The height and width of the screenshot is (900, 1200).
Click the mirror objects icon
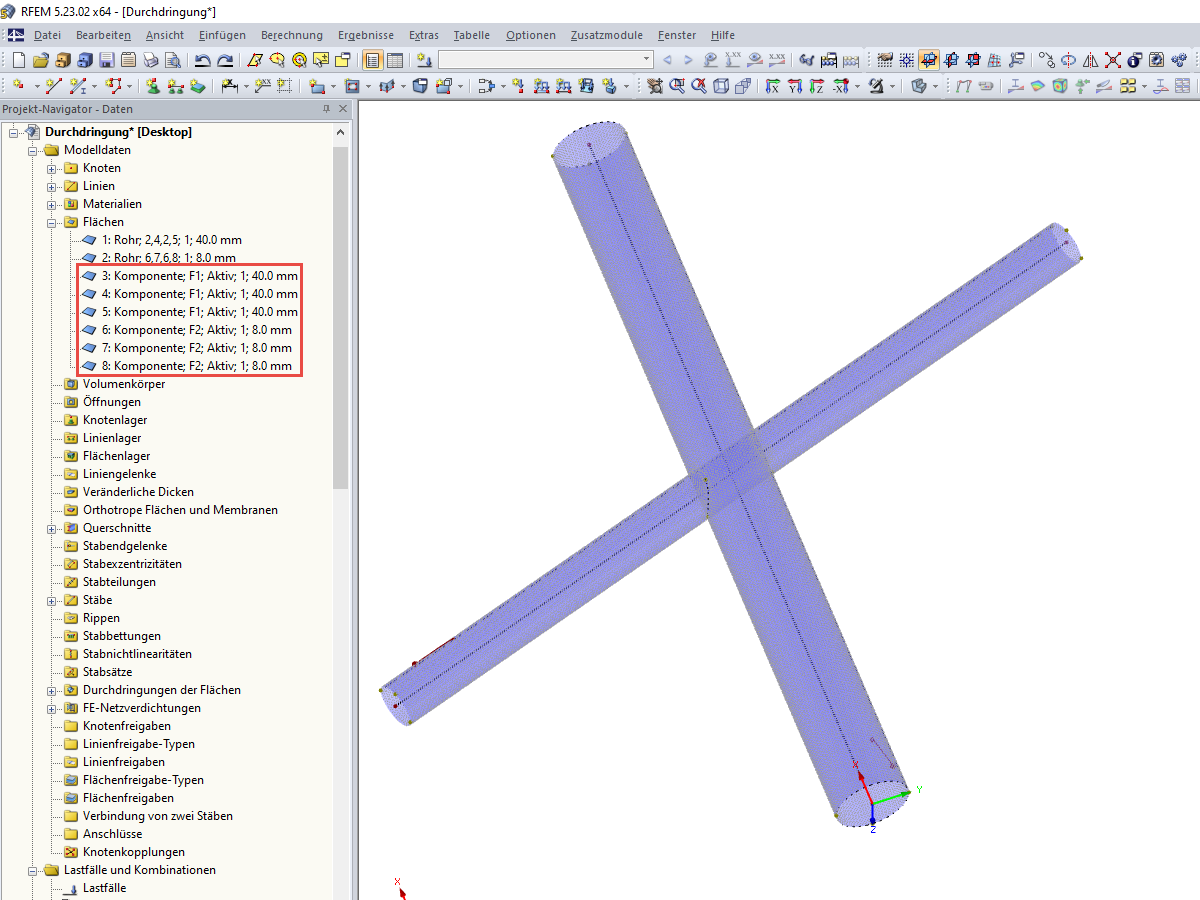(1090, 60)
